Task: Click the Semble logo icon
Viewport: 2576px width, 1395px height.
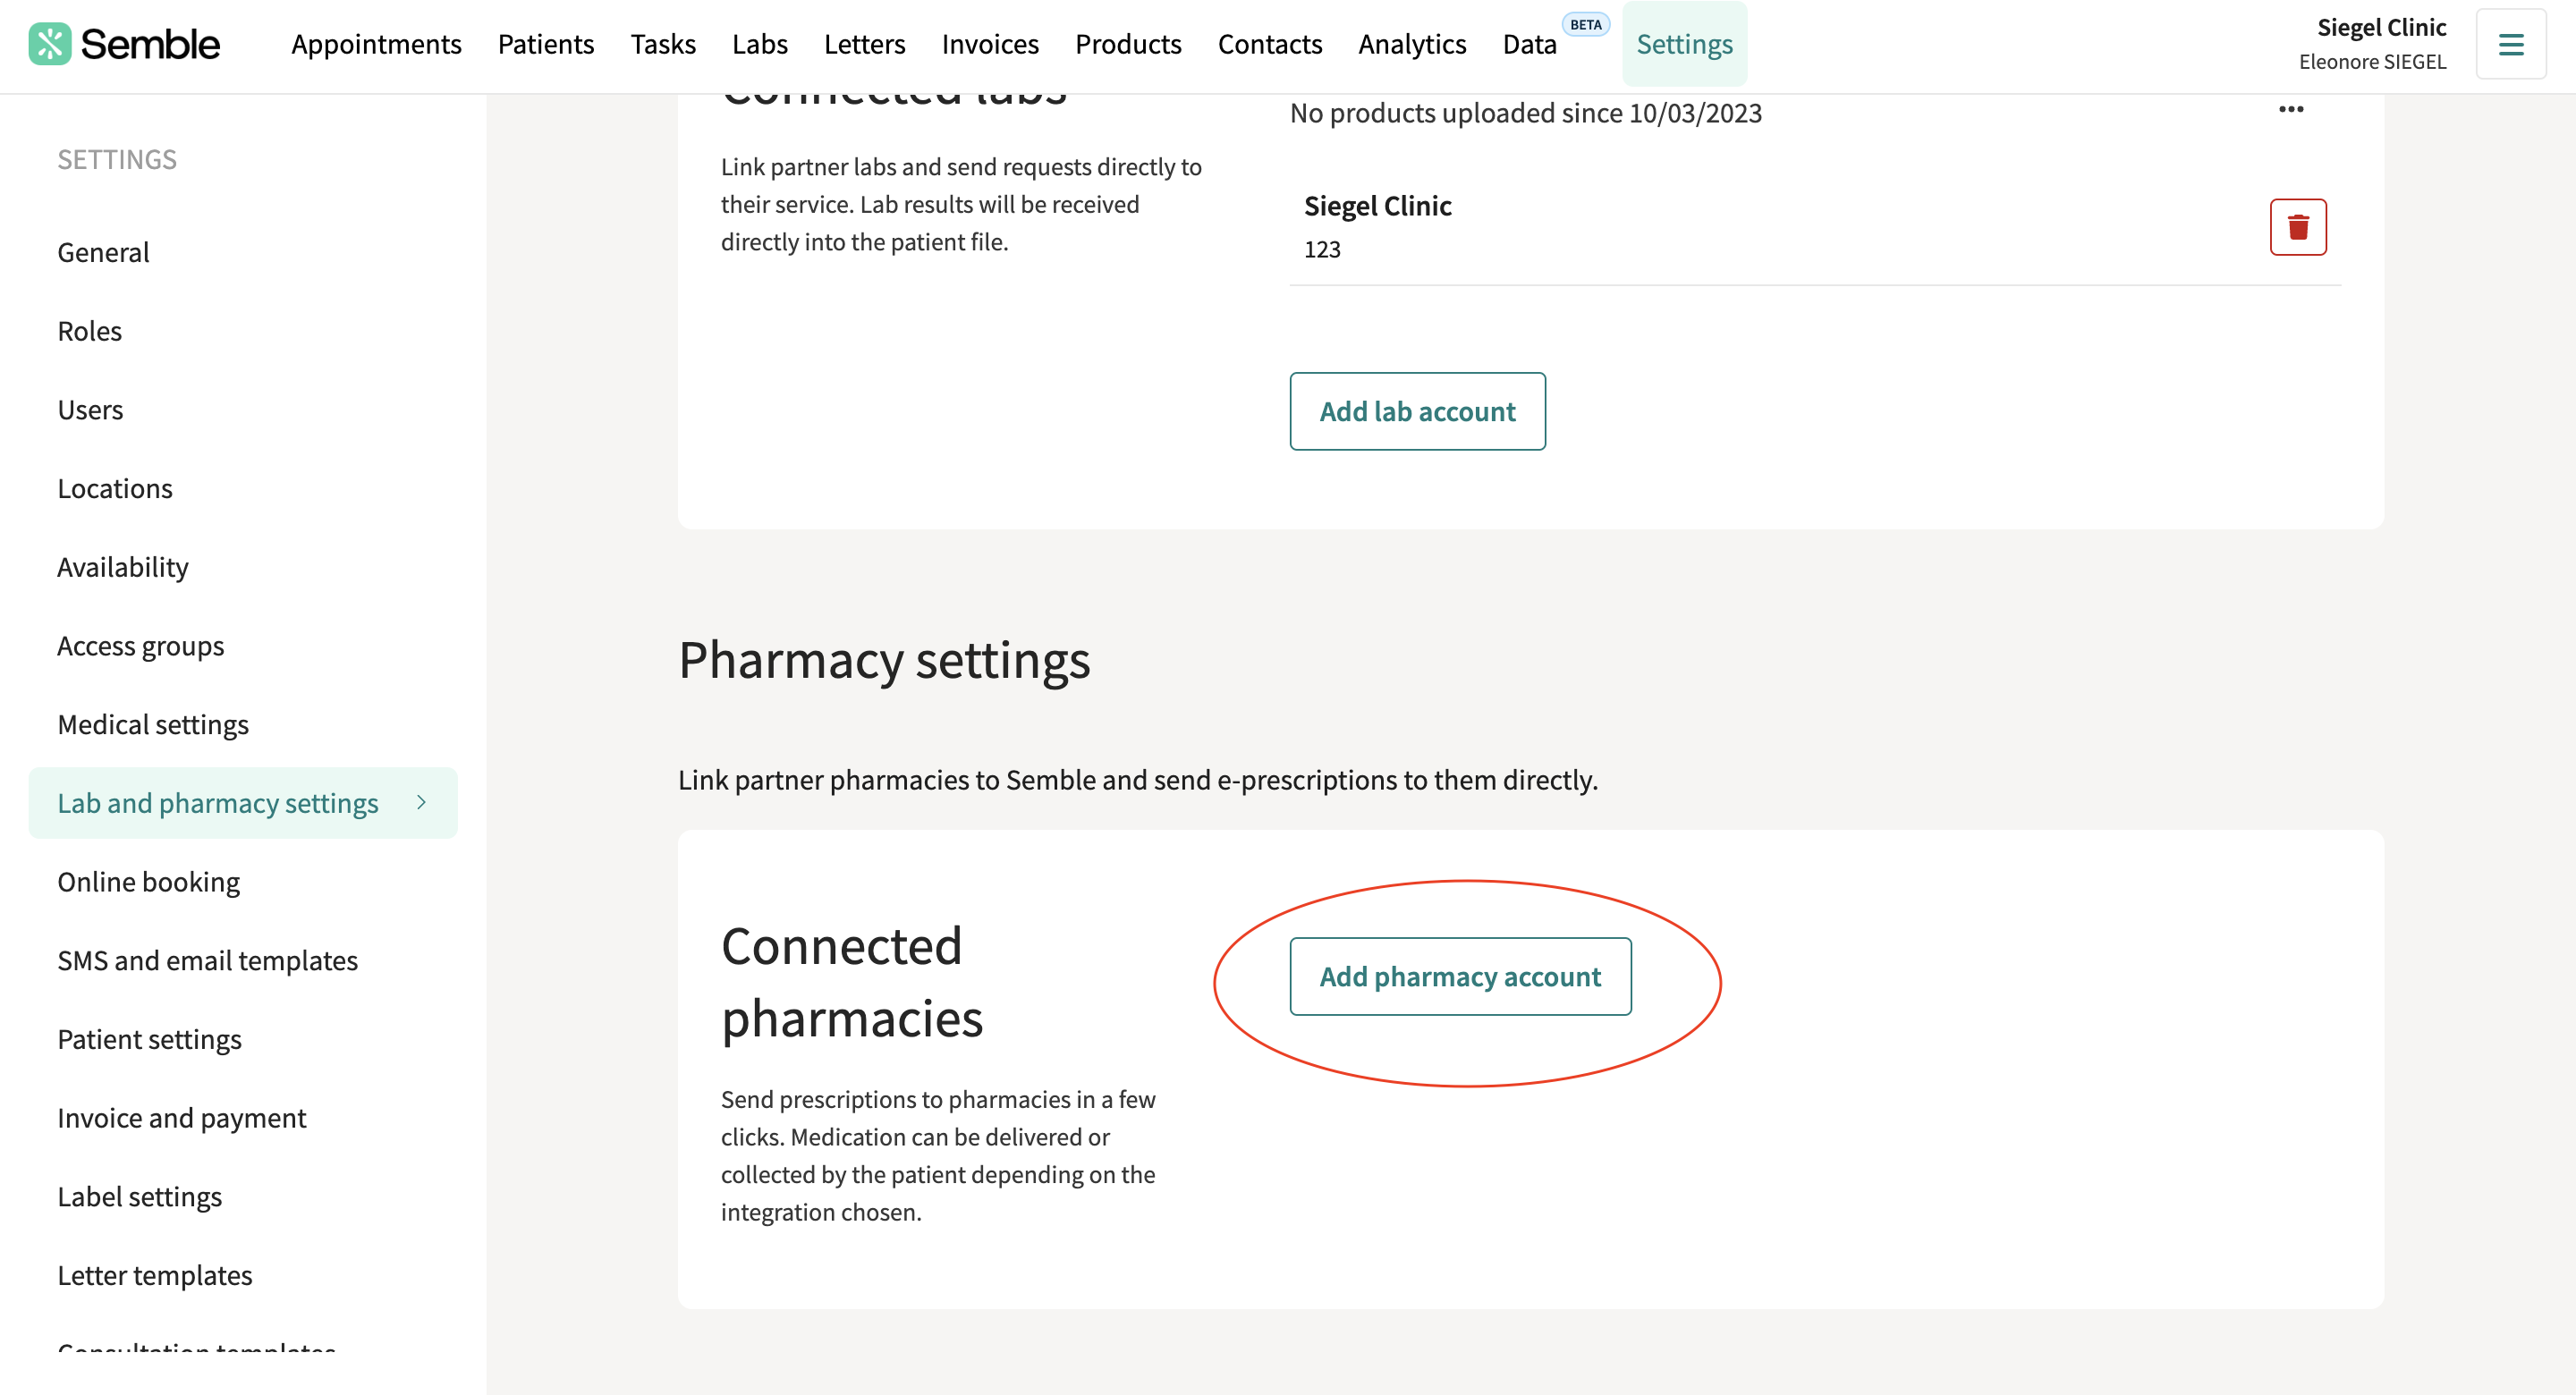Action: point(49,44)
